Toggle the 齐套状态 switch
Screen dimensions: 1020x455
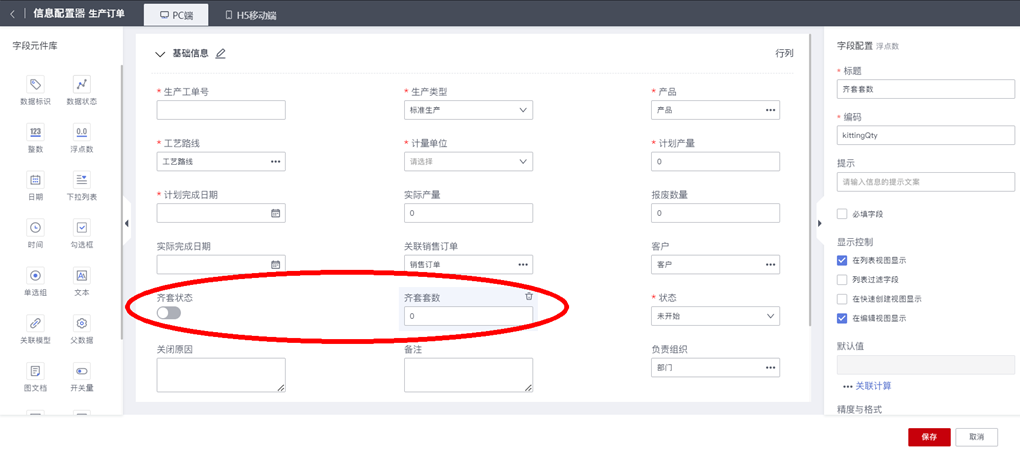pyautogui.click(x=169, y=313)
